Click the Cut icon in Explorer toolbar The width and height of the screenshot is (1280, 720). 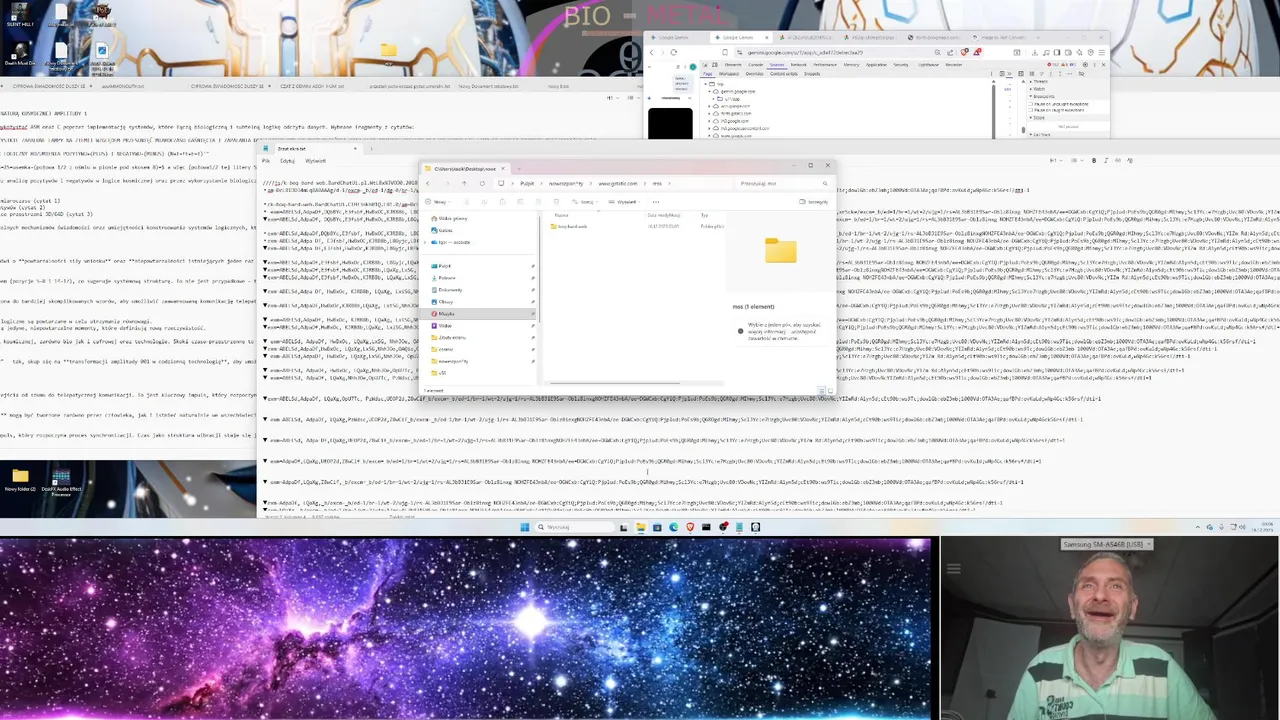click(467, 202)
